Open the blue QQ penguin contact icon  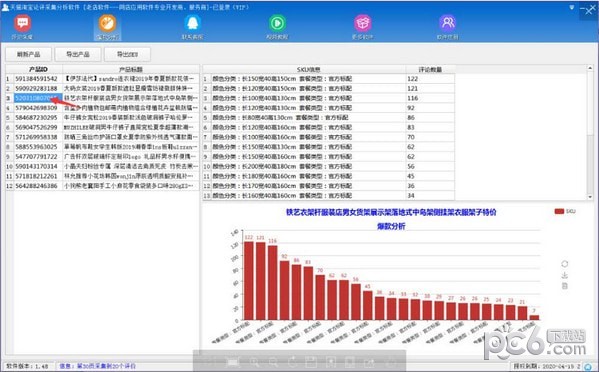[193, 23]
